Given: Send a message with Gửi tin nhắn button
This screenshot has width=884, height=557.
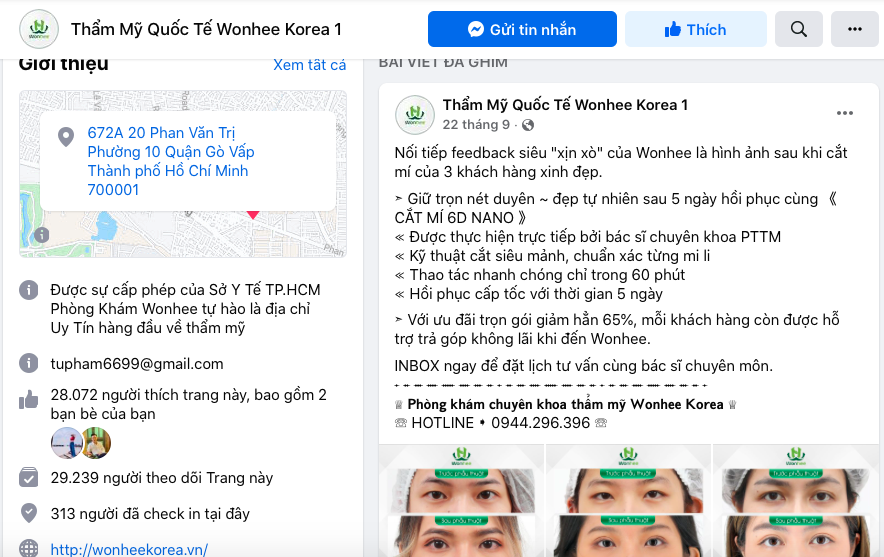Looking at the screenshot, I should tap(522, 29).
